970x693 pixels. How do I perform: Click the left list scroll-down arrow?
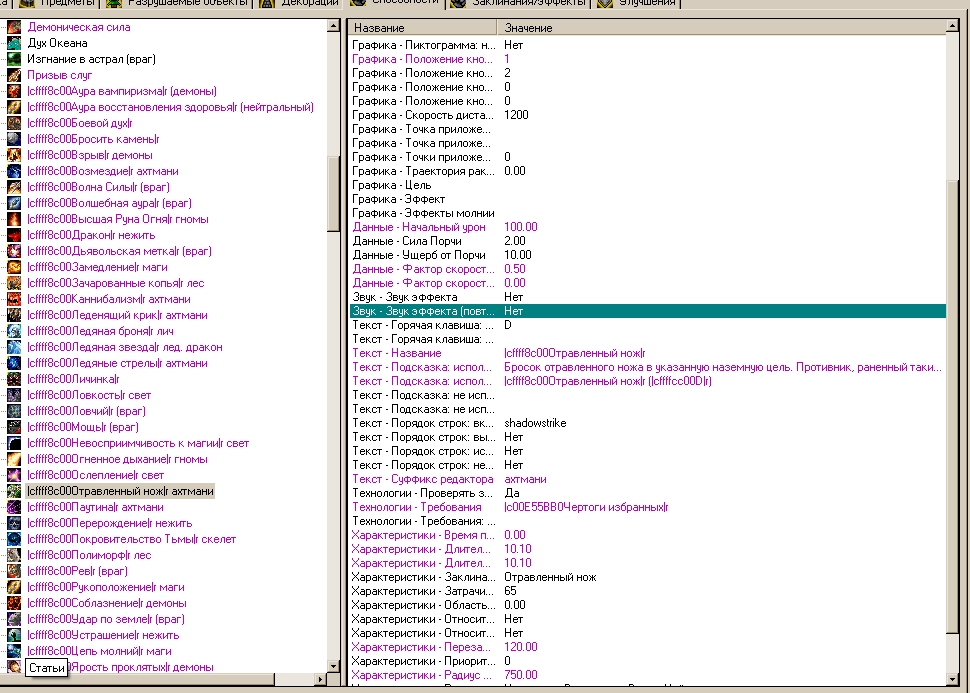coord(333,667)
